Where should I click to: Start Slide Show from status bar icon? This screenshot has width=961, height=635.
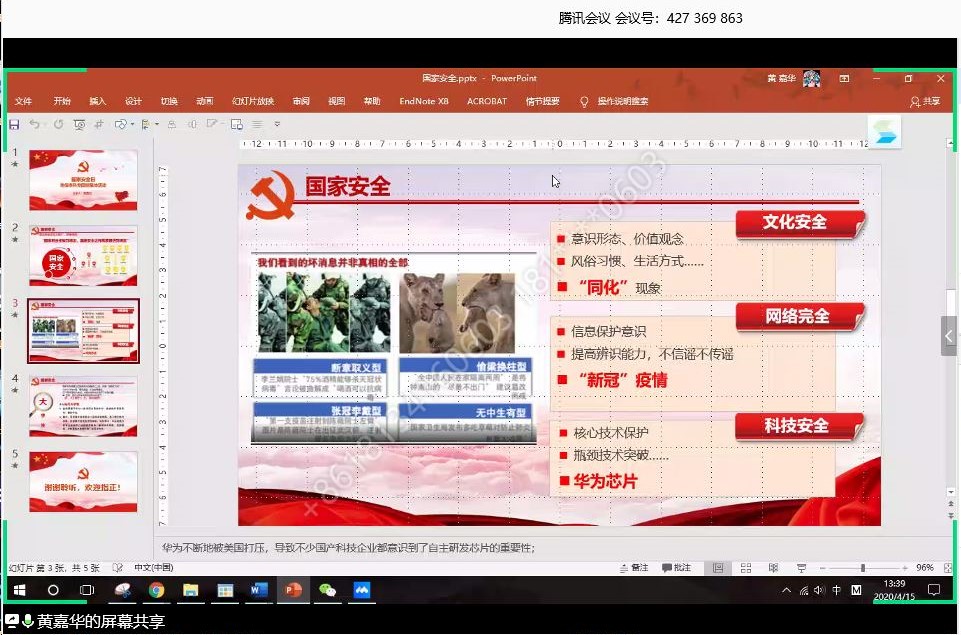(x=801, y=568)
